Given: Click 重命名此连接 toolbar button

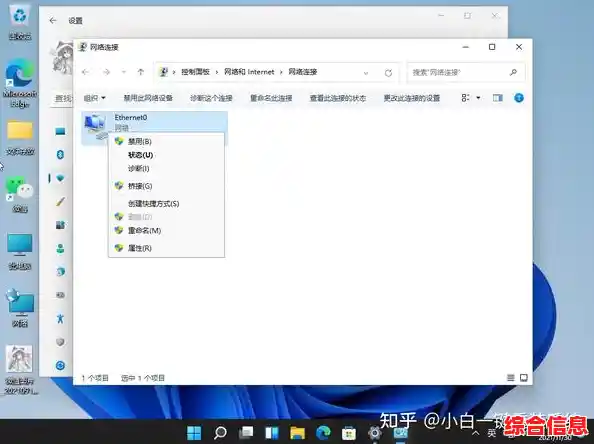Looking at the screenshot, I should [x=271, y=98].
